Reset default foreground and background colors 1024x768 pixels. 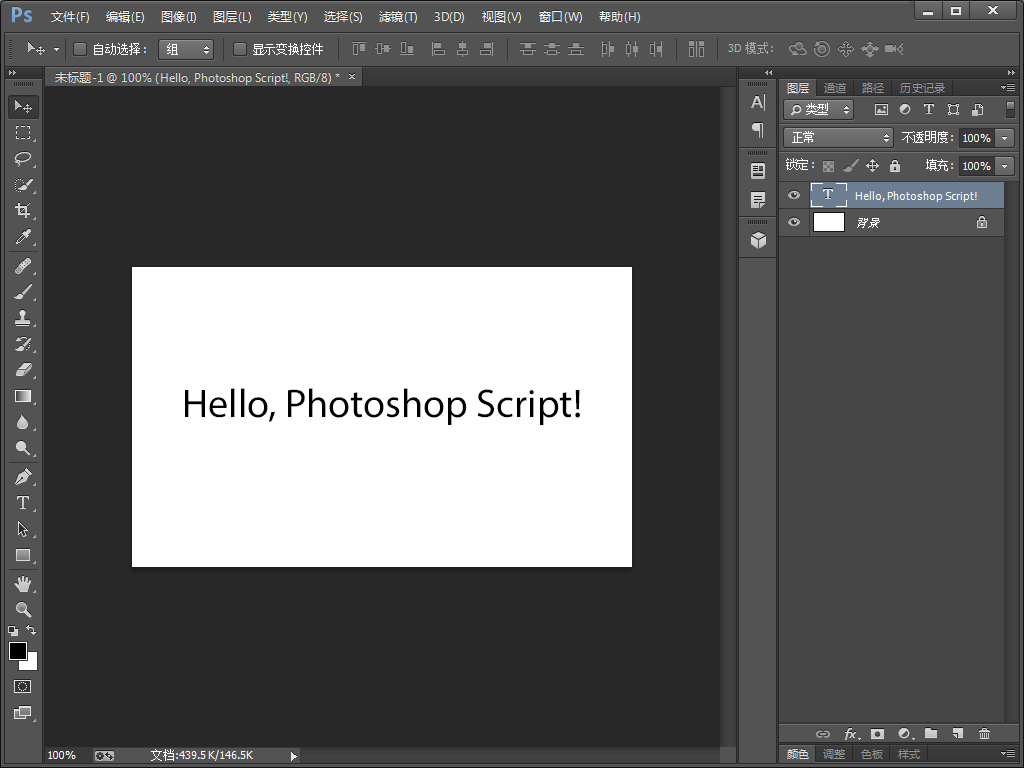click(13, 631)
